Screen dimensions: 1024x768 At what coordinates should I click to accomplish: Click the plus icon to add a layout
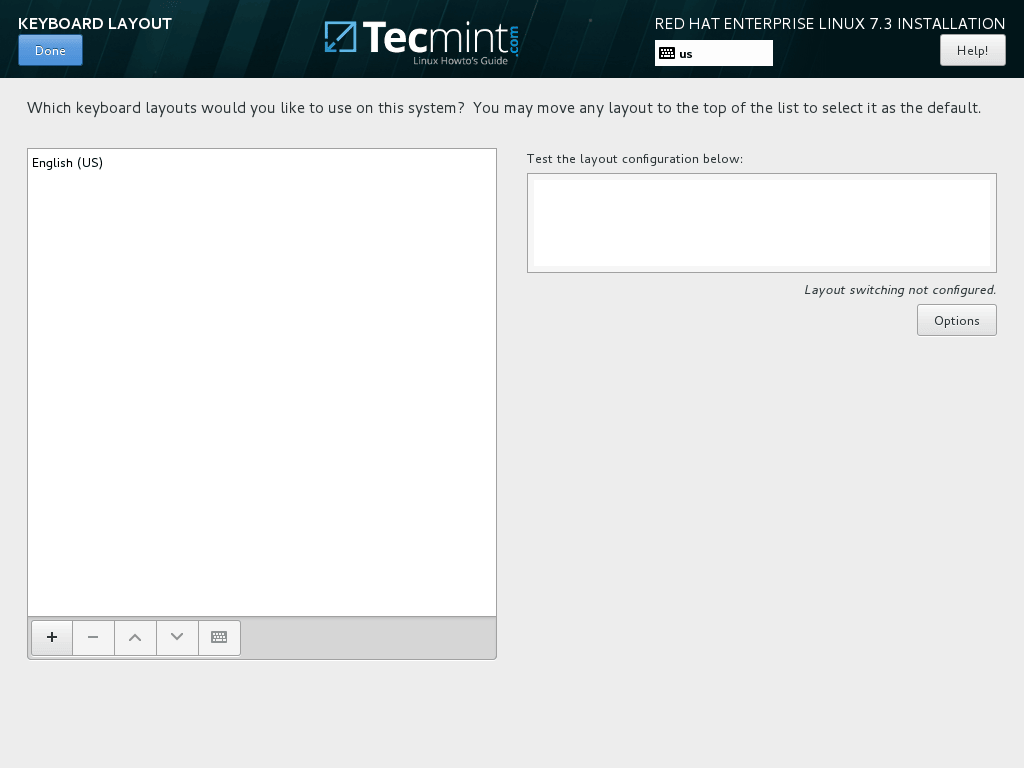pos(52,637)
